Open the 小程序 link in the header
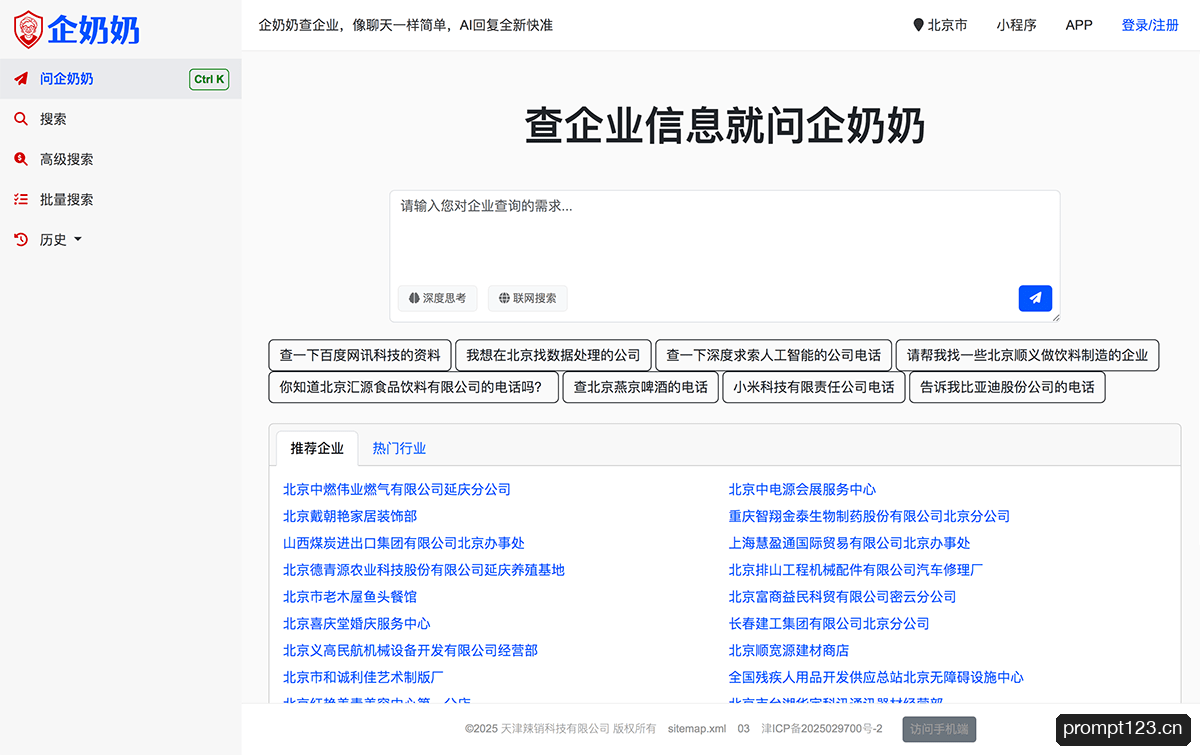 coord(1016,25)
